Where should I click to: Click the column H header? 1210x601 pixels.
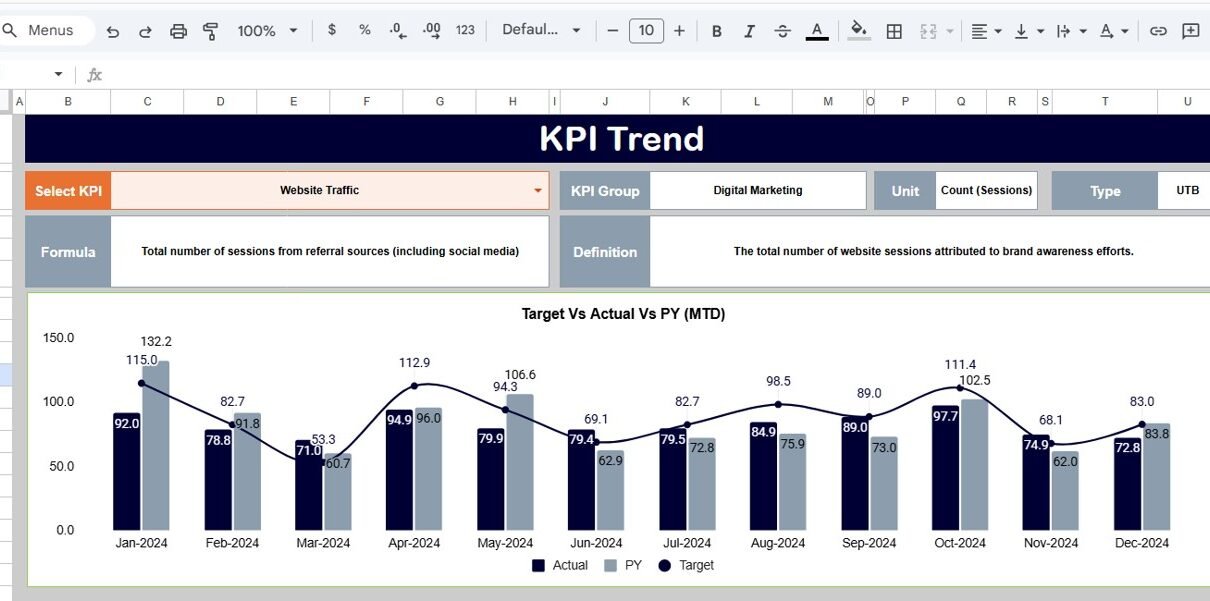513,101
